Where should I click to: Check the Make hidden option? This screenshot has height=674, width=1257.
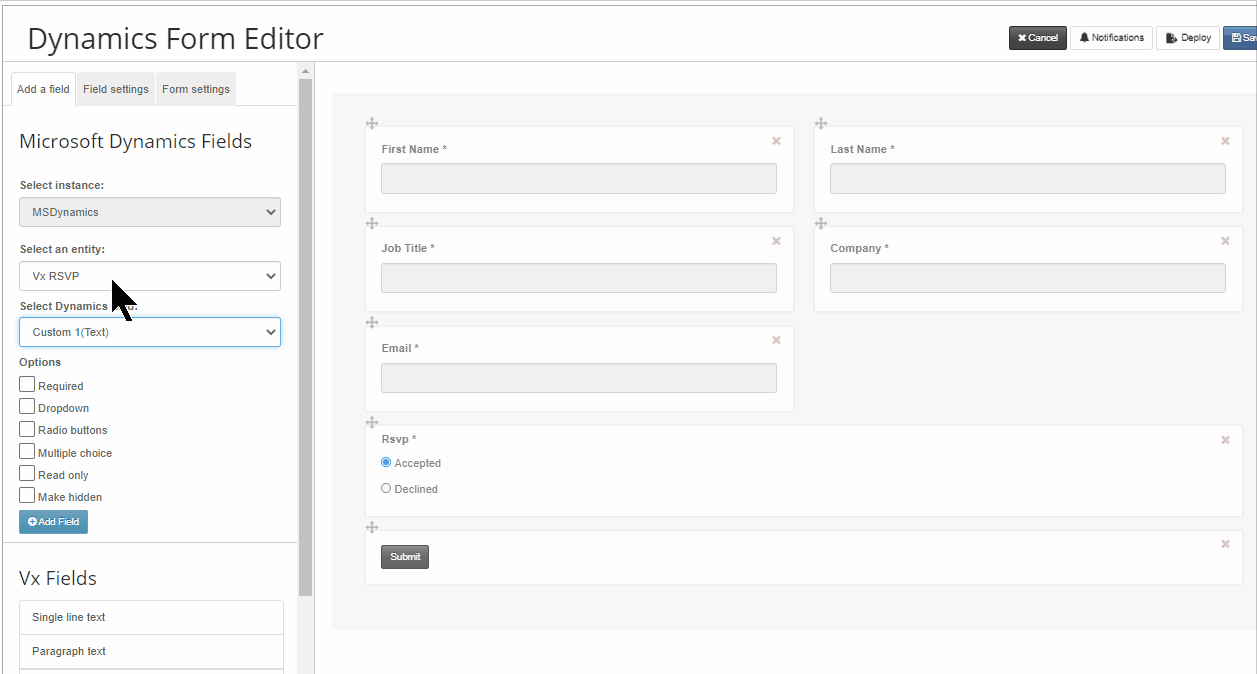tap(27, 495)
